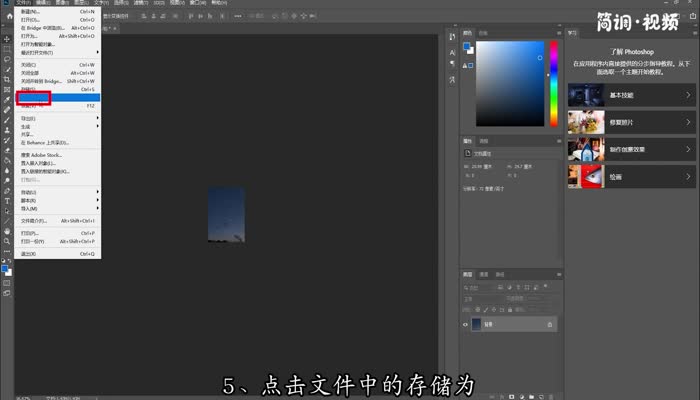
Task: Expand the 修复照片 tutorial chevron
Action: pos(688,122)
